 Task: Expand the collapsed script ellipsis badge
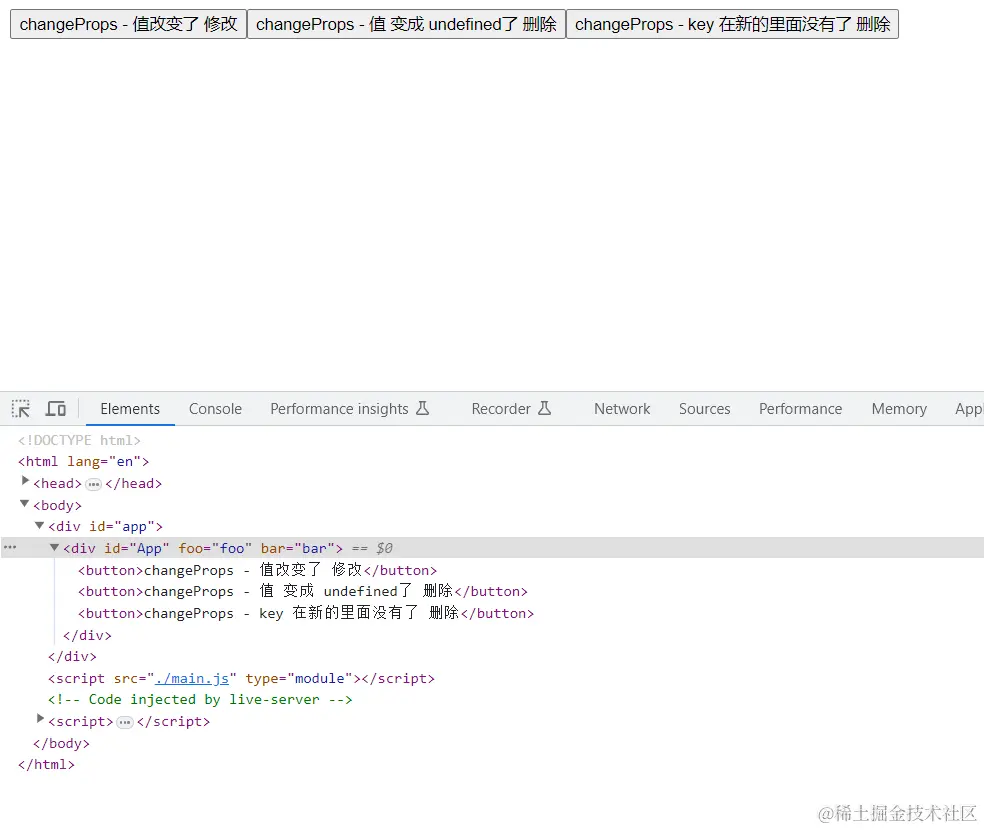click(x=125, y=723)
